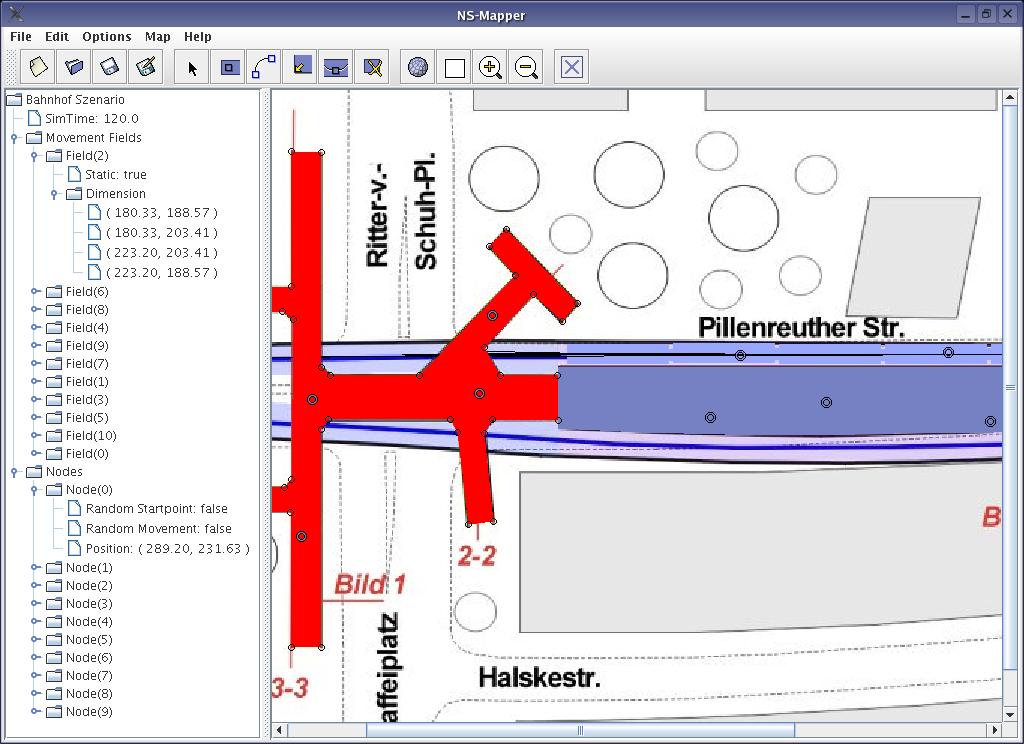Click the Zoom in magnifier icon
This screenshot has height=744, width=1024.
[x=490, y=67]
